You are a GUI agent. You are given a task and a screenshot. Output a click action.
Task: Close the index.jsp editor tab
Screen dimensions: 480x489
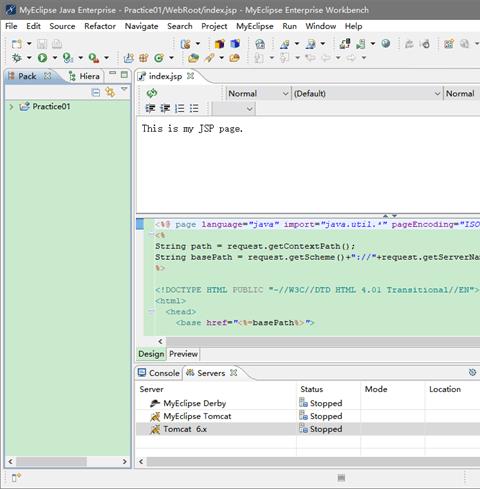coord(190,76)
